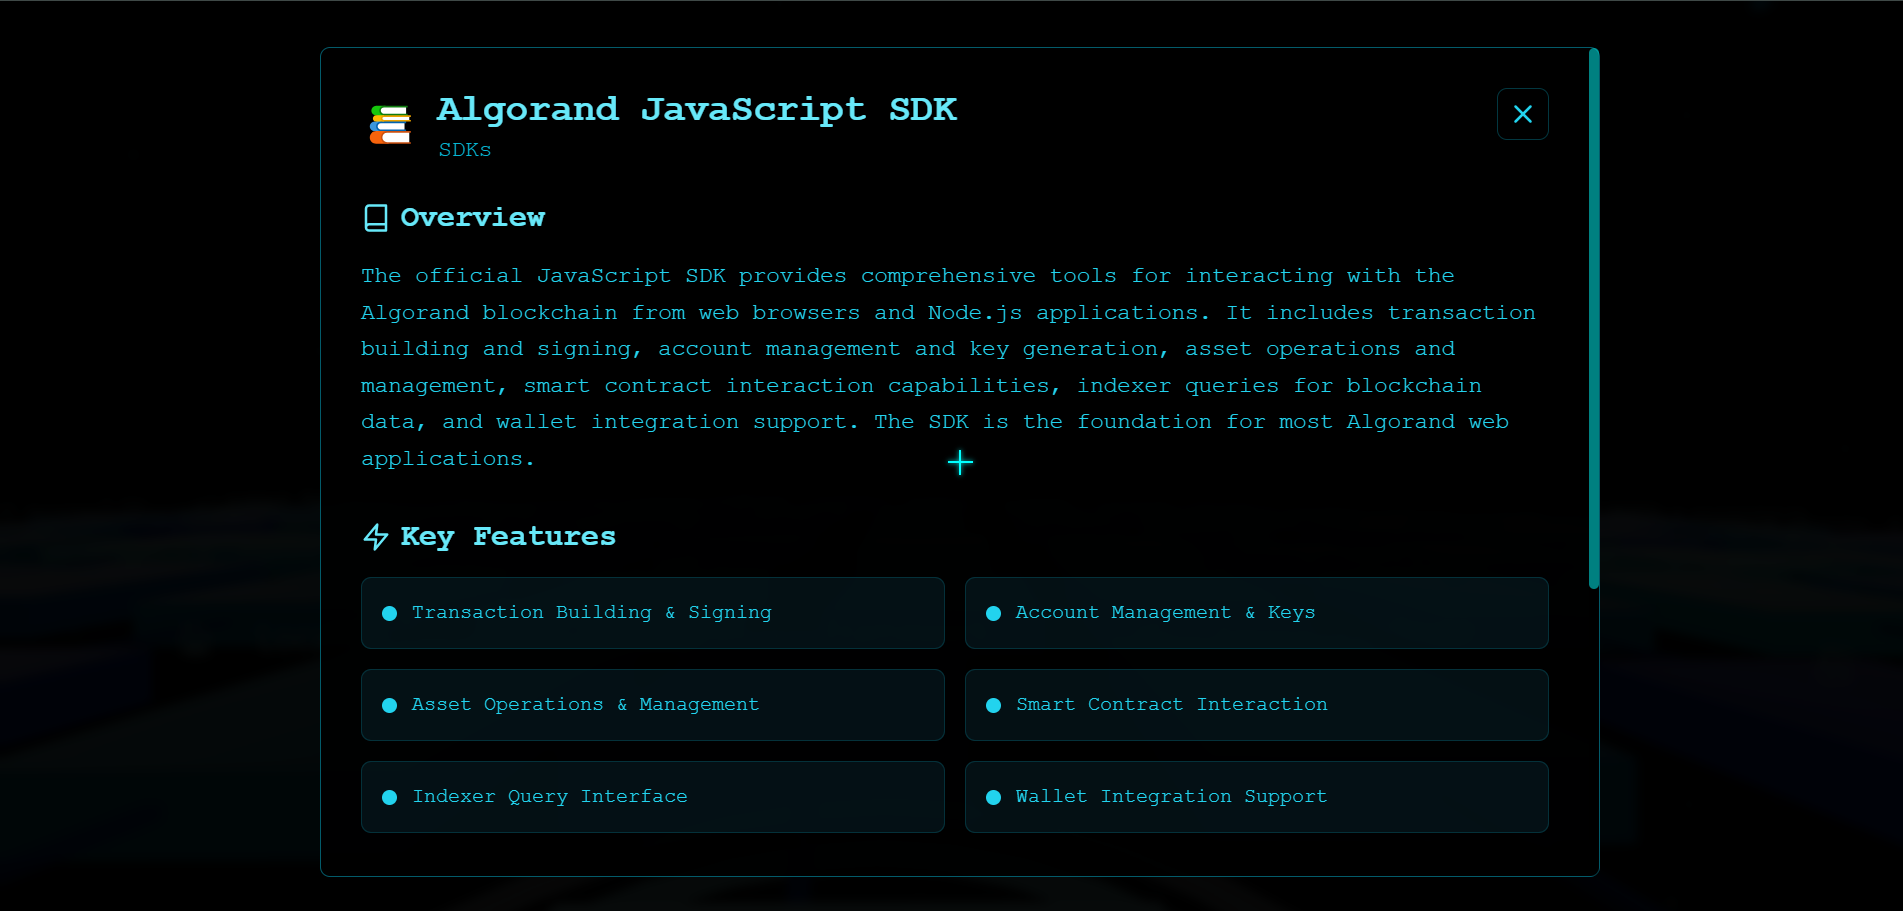Viewport: 1903px width, 911px height.
Task: Click the Key Features heading
Action: [508, 537]
